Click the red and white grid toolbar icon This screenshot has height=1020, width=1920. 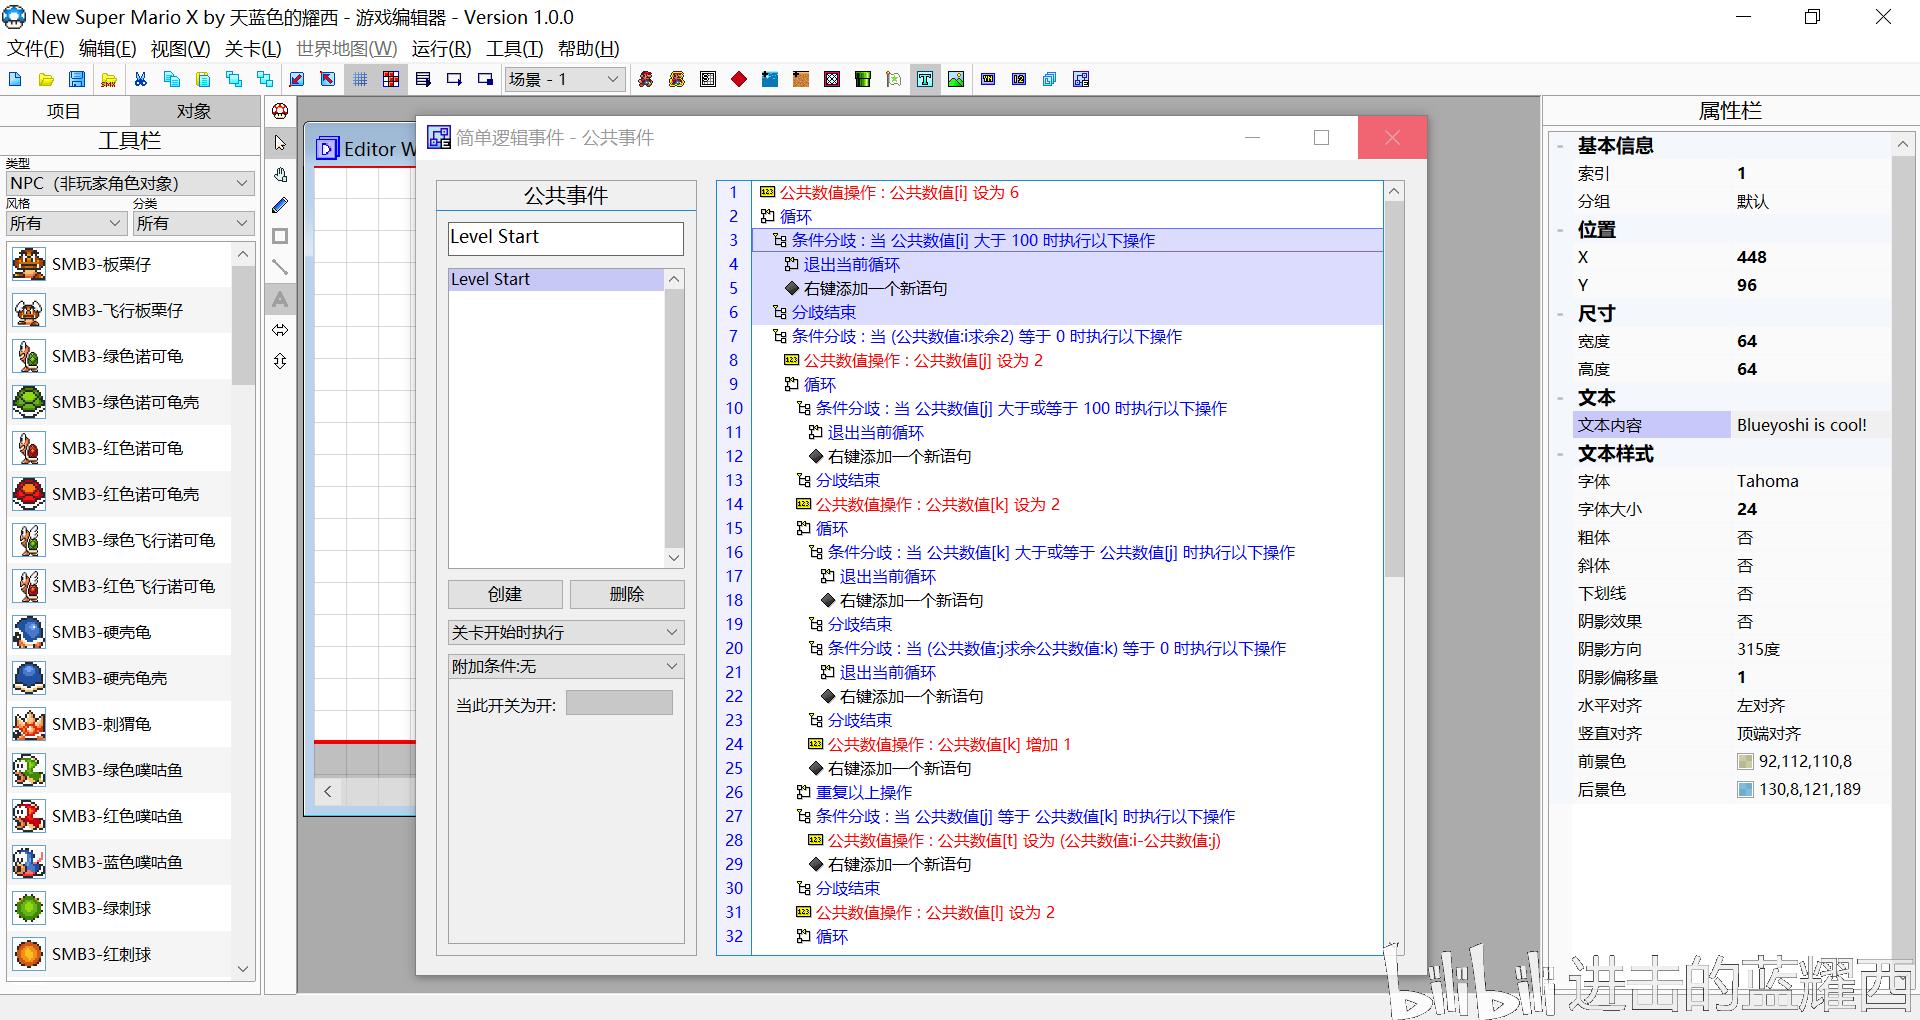[391, 79]
